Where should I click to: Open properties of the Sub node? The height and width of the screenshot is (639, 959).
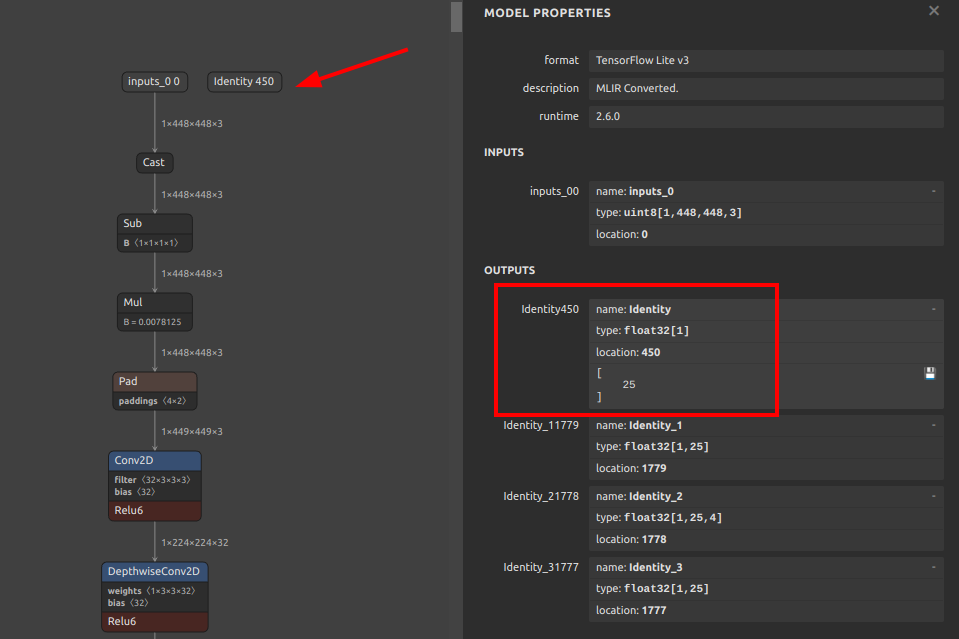154,223
